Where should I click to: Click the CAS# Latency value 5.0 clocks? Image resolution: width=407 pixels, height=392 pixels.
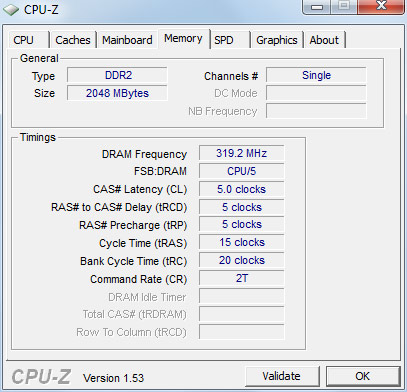[242, 189]
